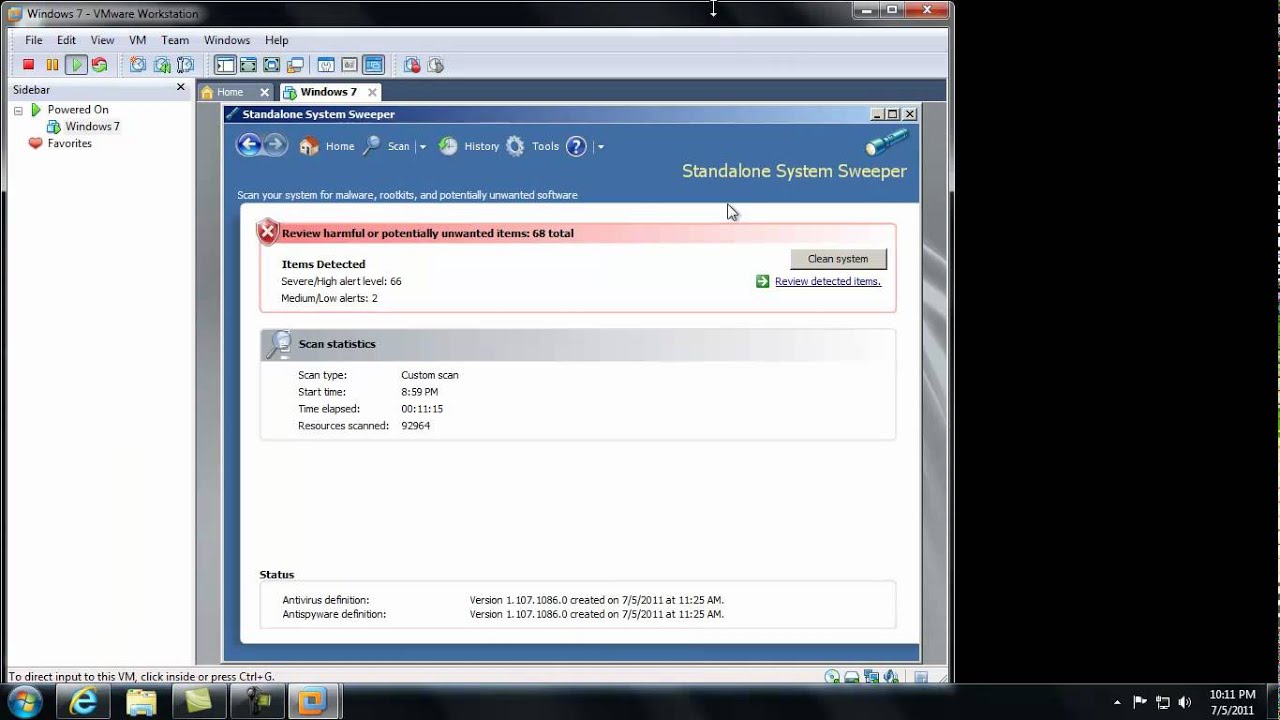Go to Home in System Sweeper
Image resolution: width=1280 pixels, height=720 pixels.
327,146
